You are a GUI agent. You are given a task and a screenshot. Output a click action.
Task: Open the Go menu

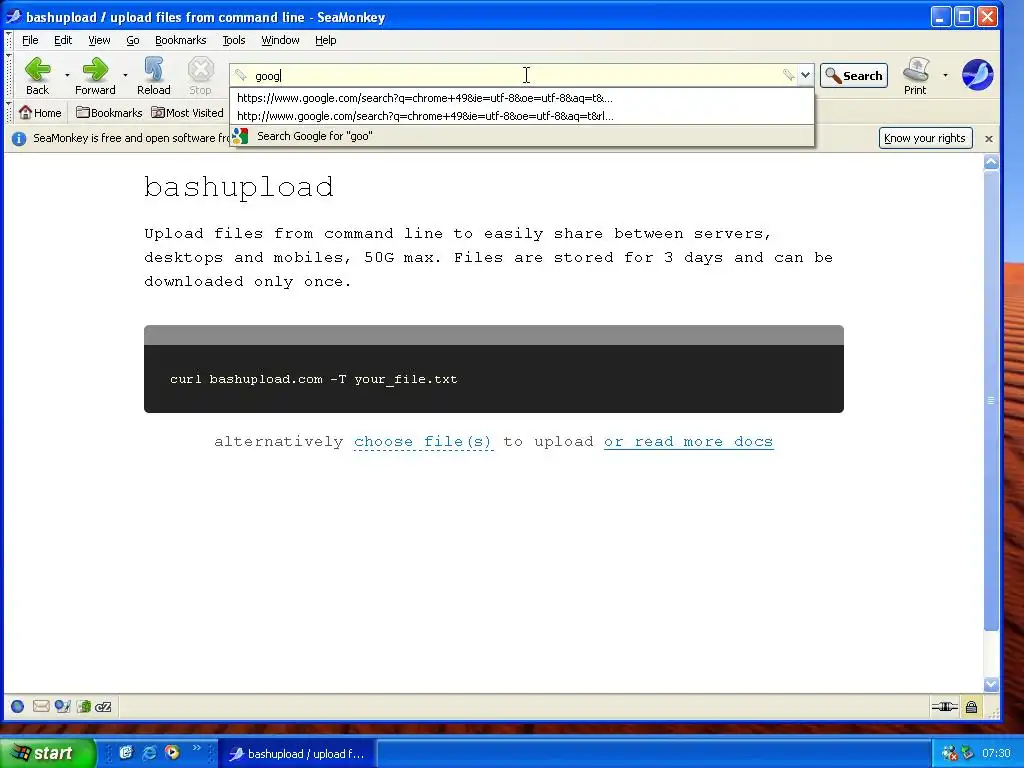(133, 40)
